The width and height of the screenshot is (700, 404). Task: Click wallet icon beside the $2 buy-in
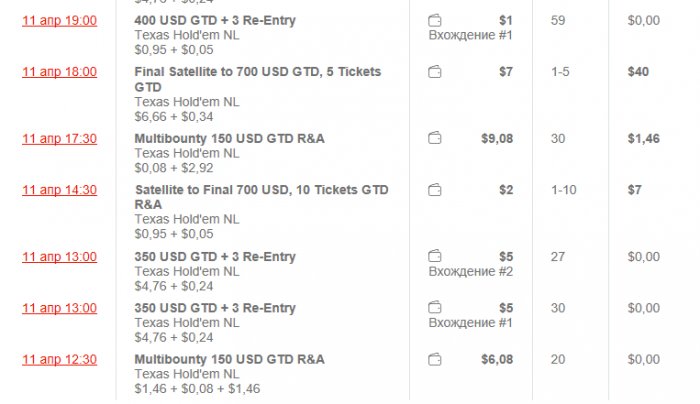[x=435, y=190]
